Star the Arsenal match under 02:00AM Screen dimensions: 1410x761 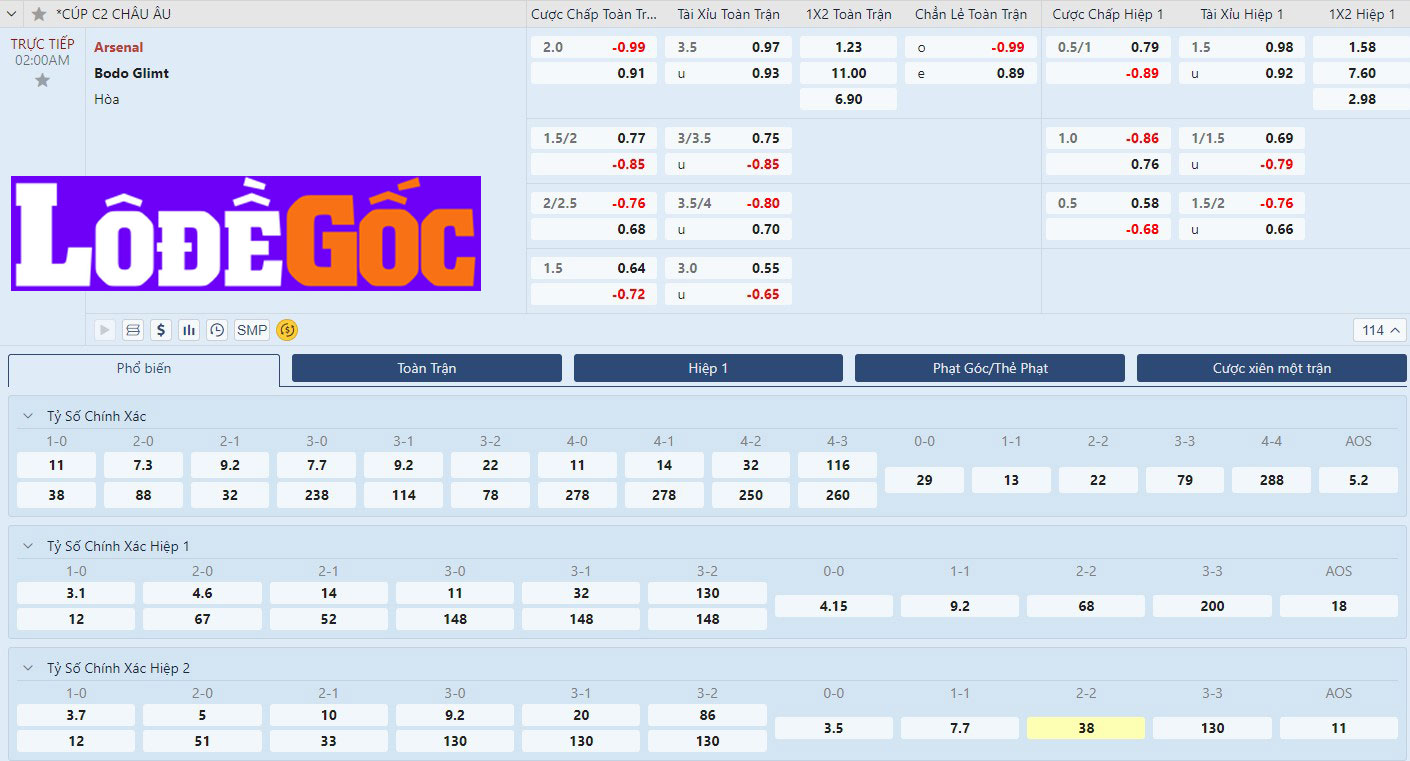pos(42,80)
